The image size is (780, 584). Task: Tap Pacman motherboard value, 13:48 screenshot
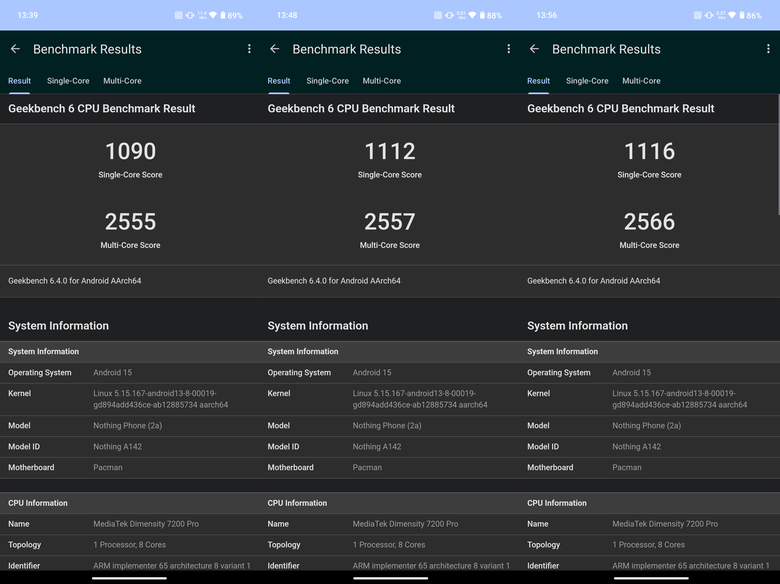367,468
